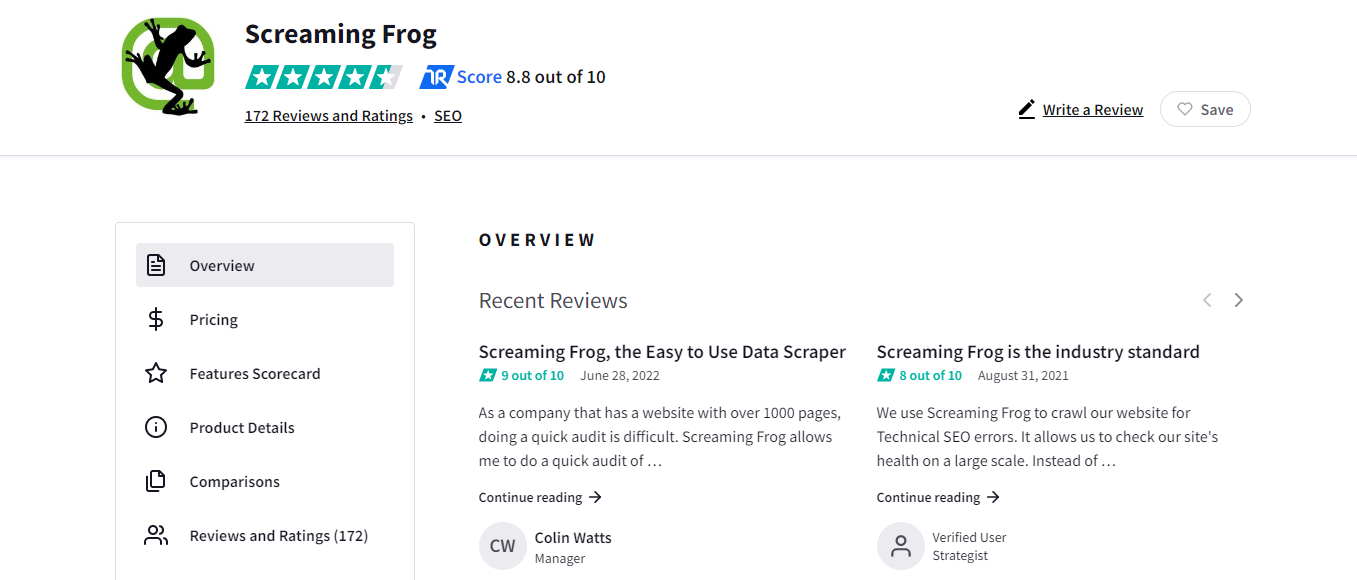Screen dimensions: 1357x580
Task: Click the Comparisons copy icon
Action: 156,481
